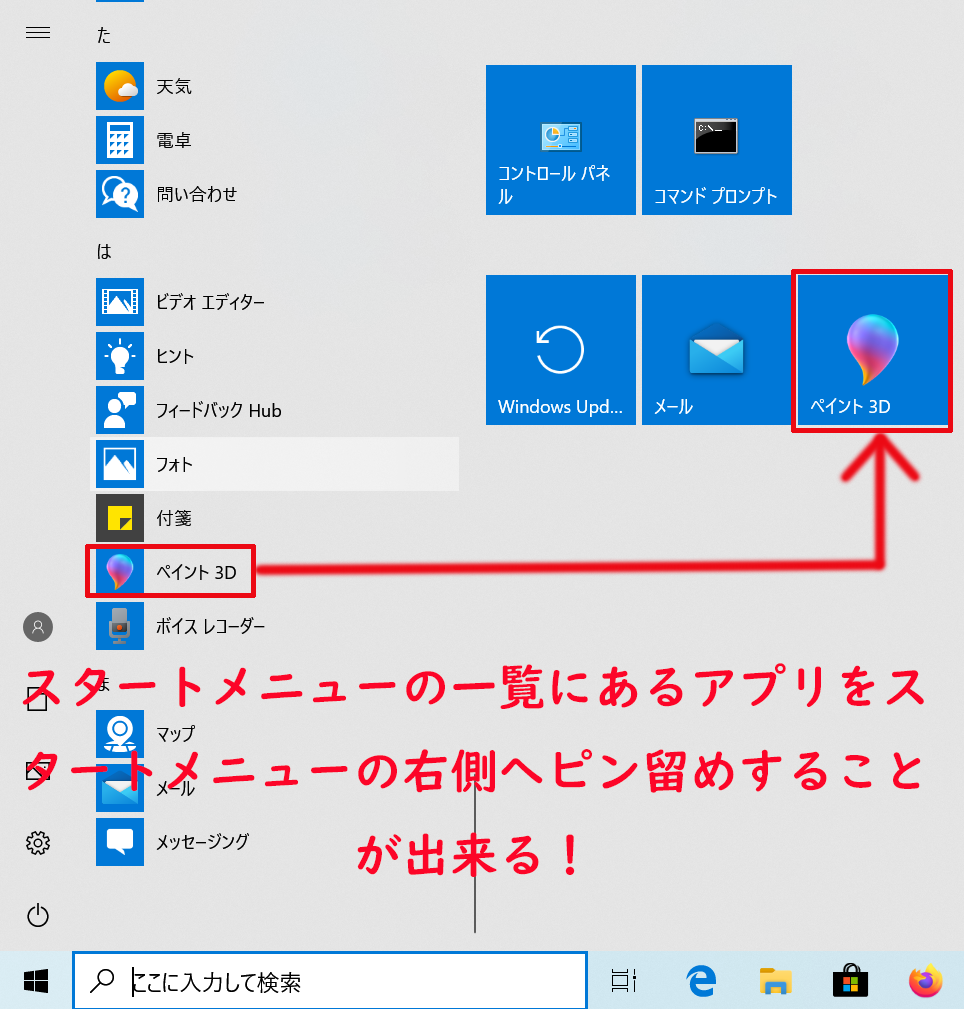Screen dimensions: 964x1009
Task: Select the 電卓 label text
Action: click(174, 140)
